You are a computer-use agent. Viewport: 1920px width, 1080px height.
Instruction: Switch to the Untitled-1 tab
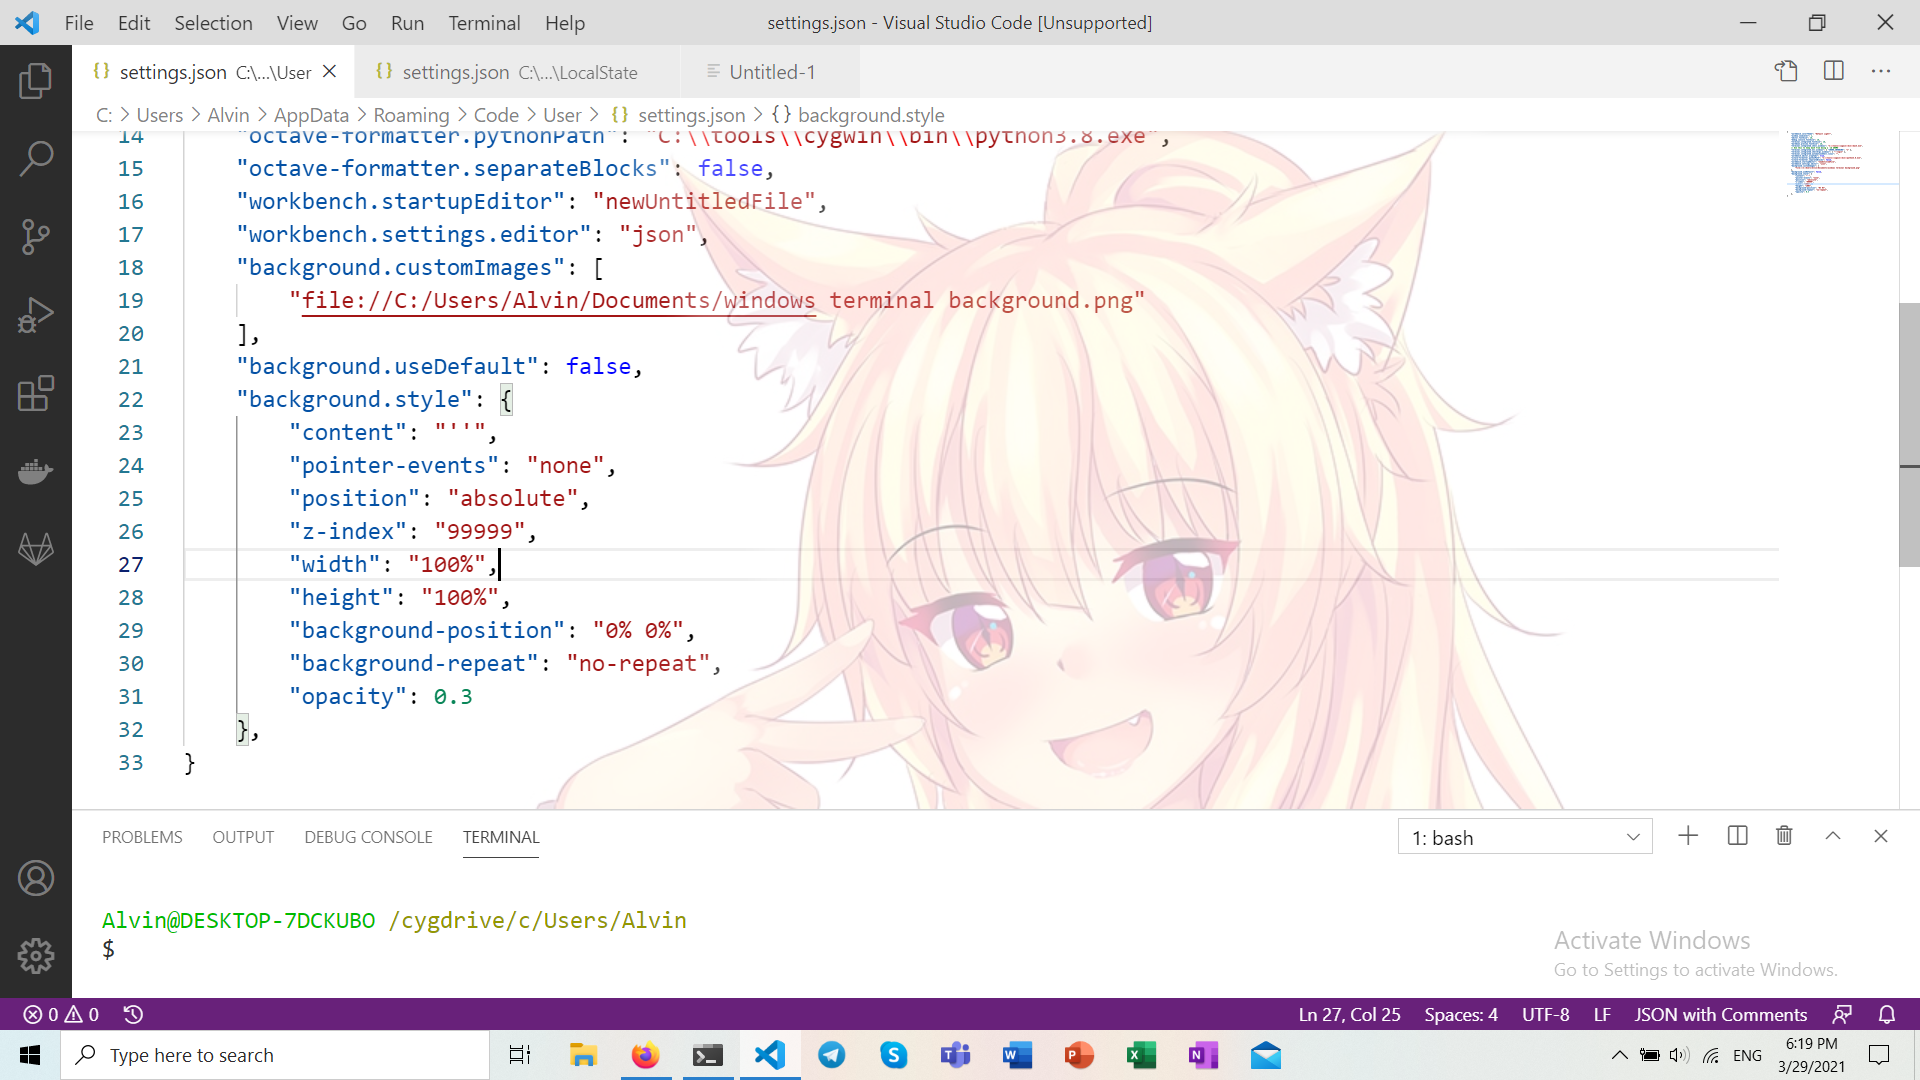tap(773, 71)
